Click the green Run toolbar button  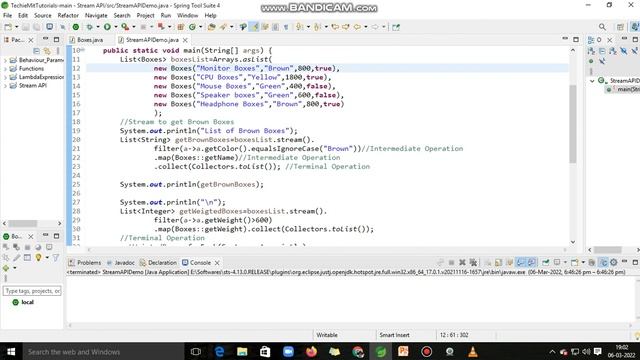click(107, 27)
